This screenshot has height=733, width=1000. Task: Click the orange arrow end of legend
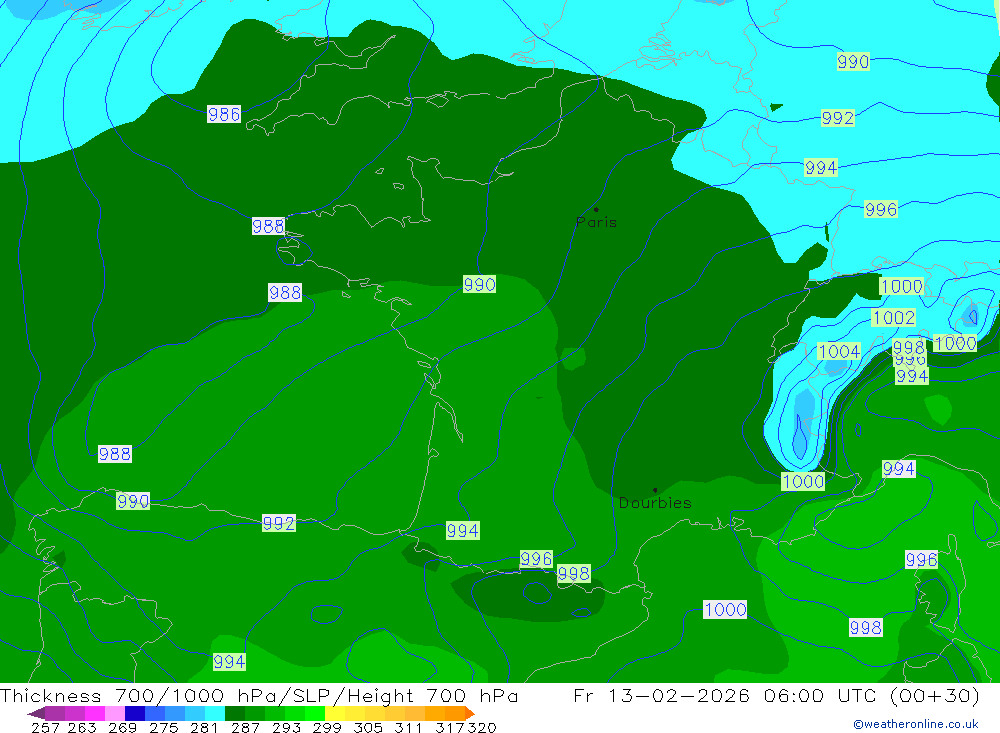pos(469,713)
